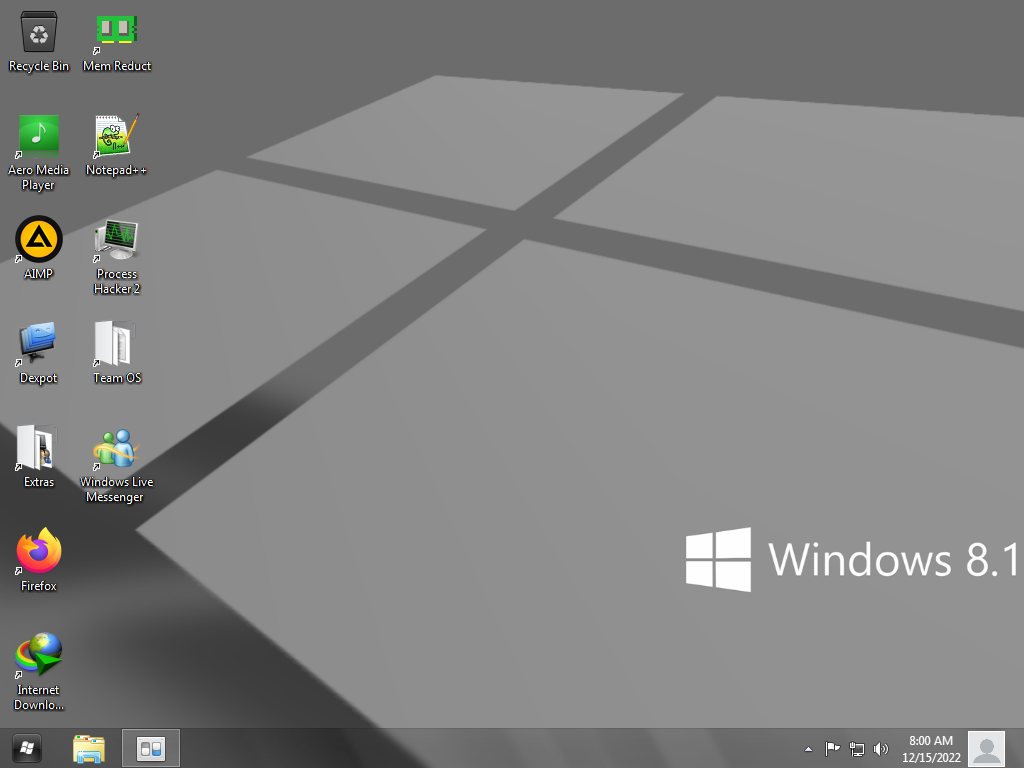Click Internet Download Manager icon
1024x768 pixels.
pyautogui.click(x=39, y=654)
